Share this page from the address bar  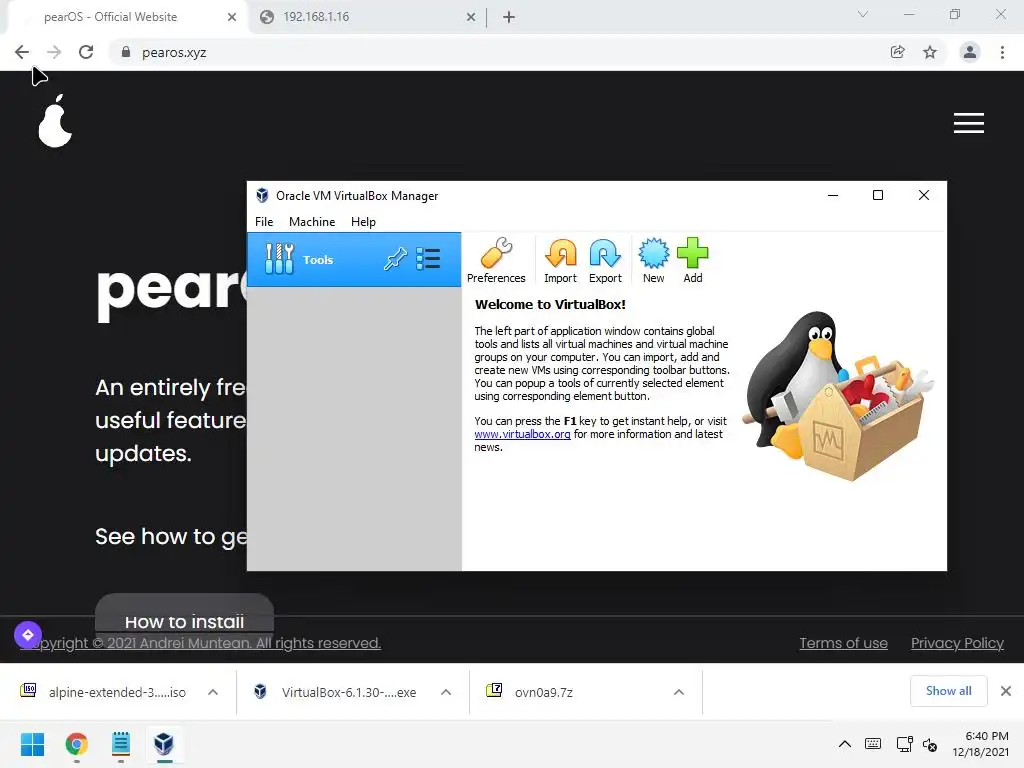[897, 52]
